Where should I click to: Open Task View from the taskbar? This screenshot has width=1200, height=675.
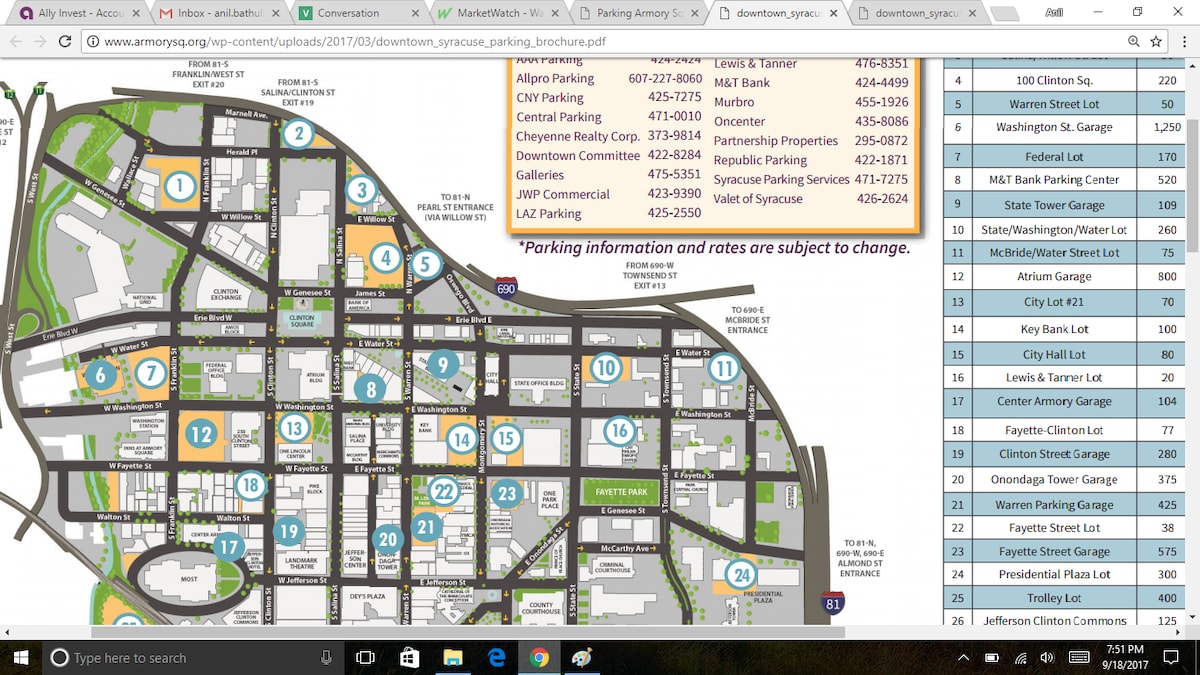point(366,657)
